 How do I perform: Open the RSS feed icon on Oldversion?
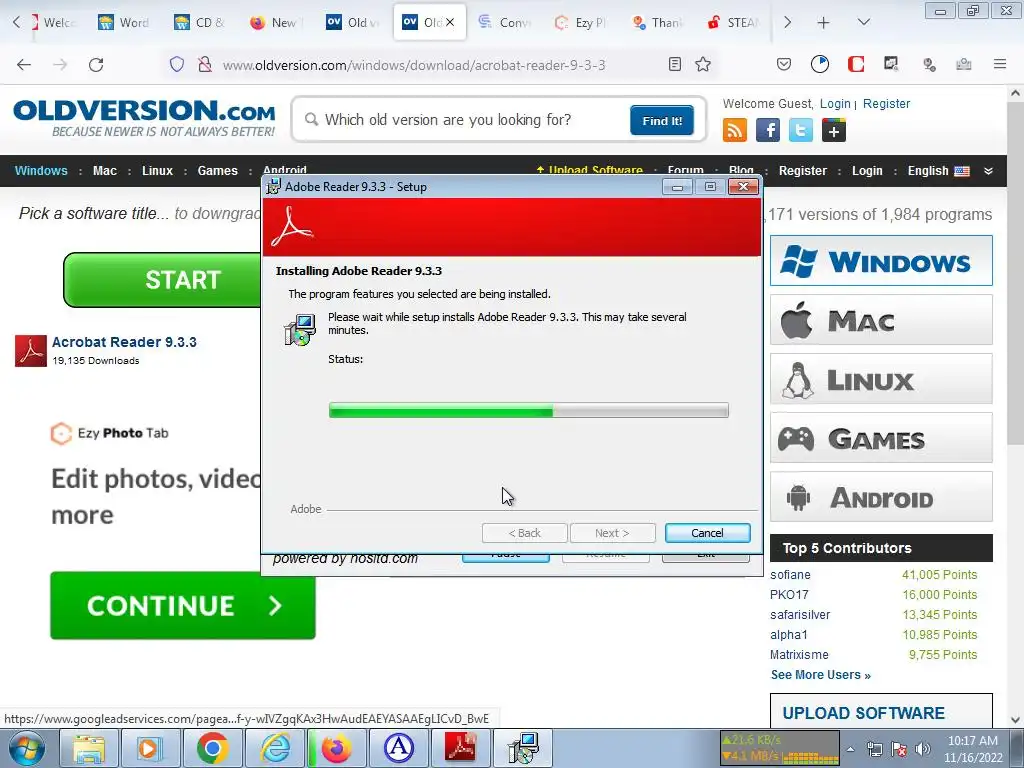point(735,130)
